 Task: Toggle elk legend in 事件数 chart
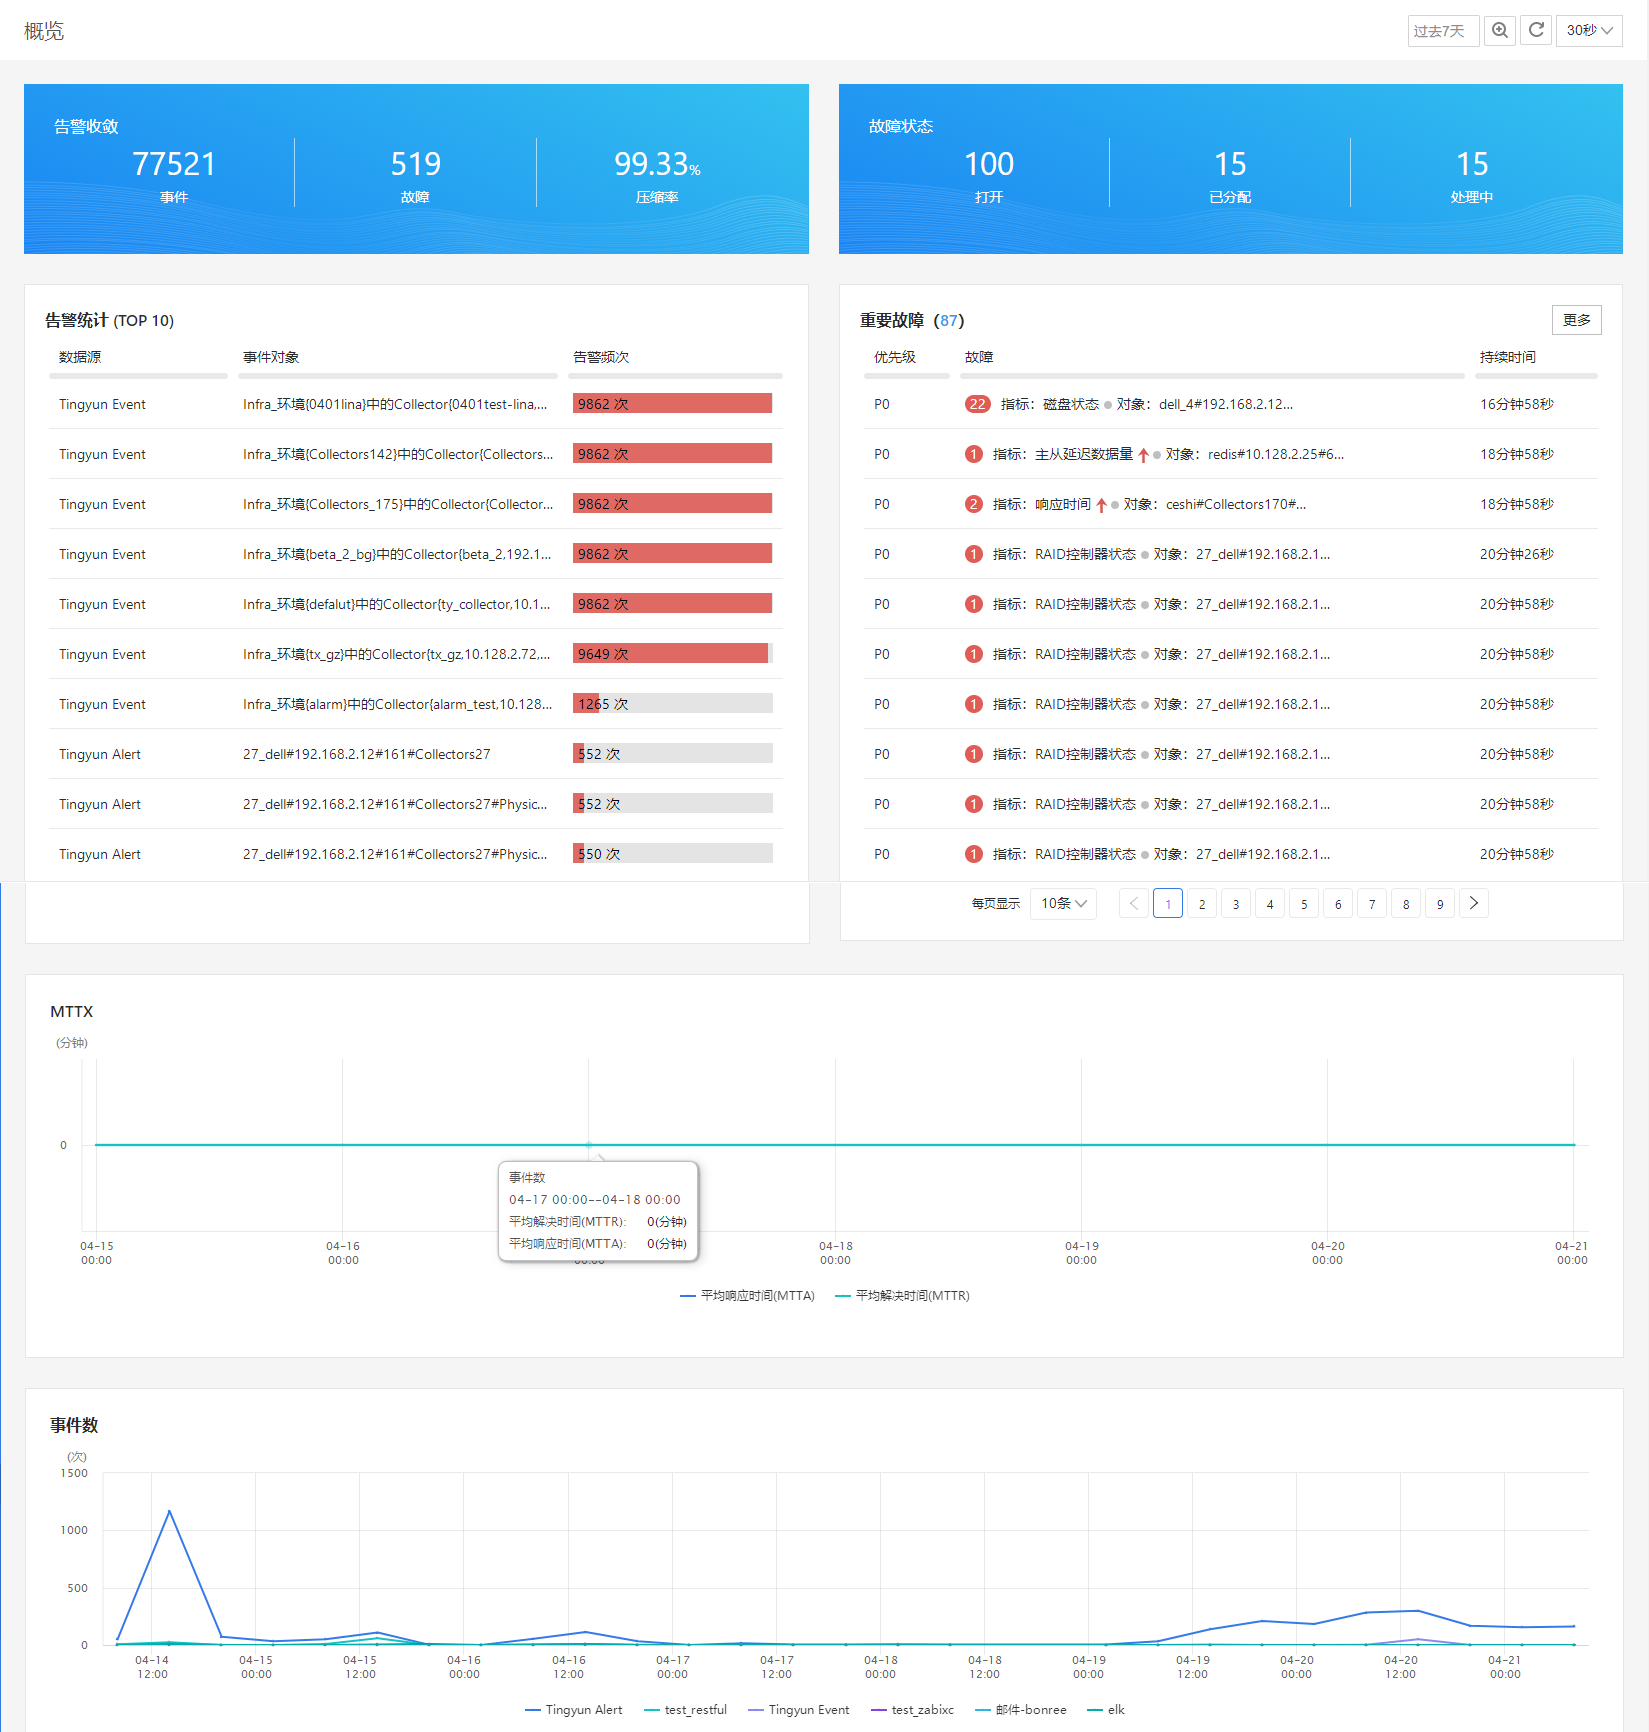[x=1106, y=1710]
